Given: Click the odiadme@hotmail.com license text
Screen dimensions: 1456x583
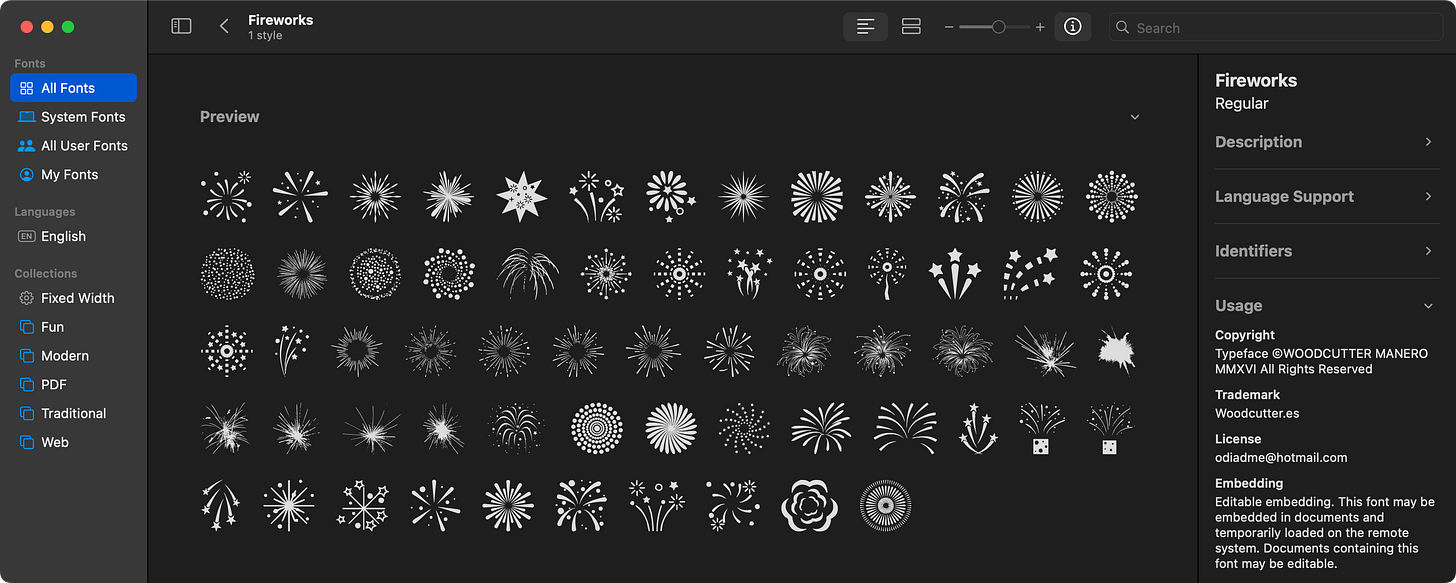Looking at the screenshot, I should click(1281, 457).
